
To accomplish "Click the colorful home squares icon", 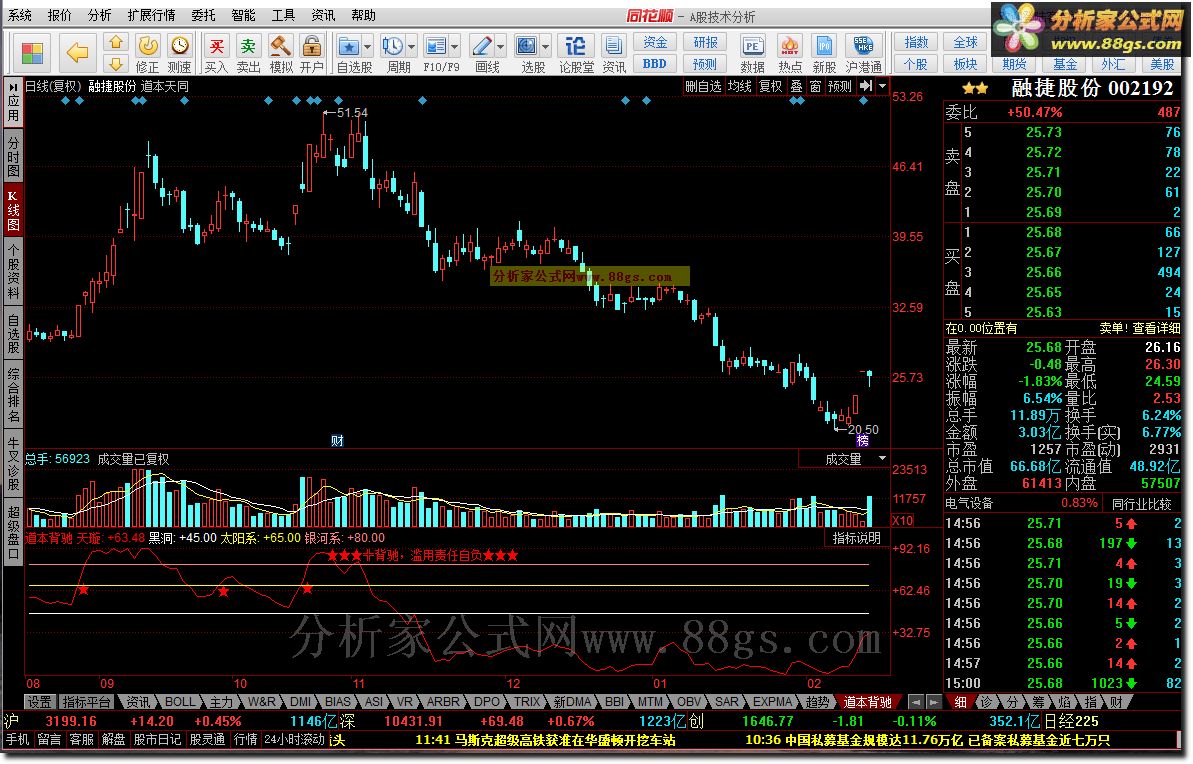I will (x=32, y=53).
